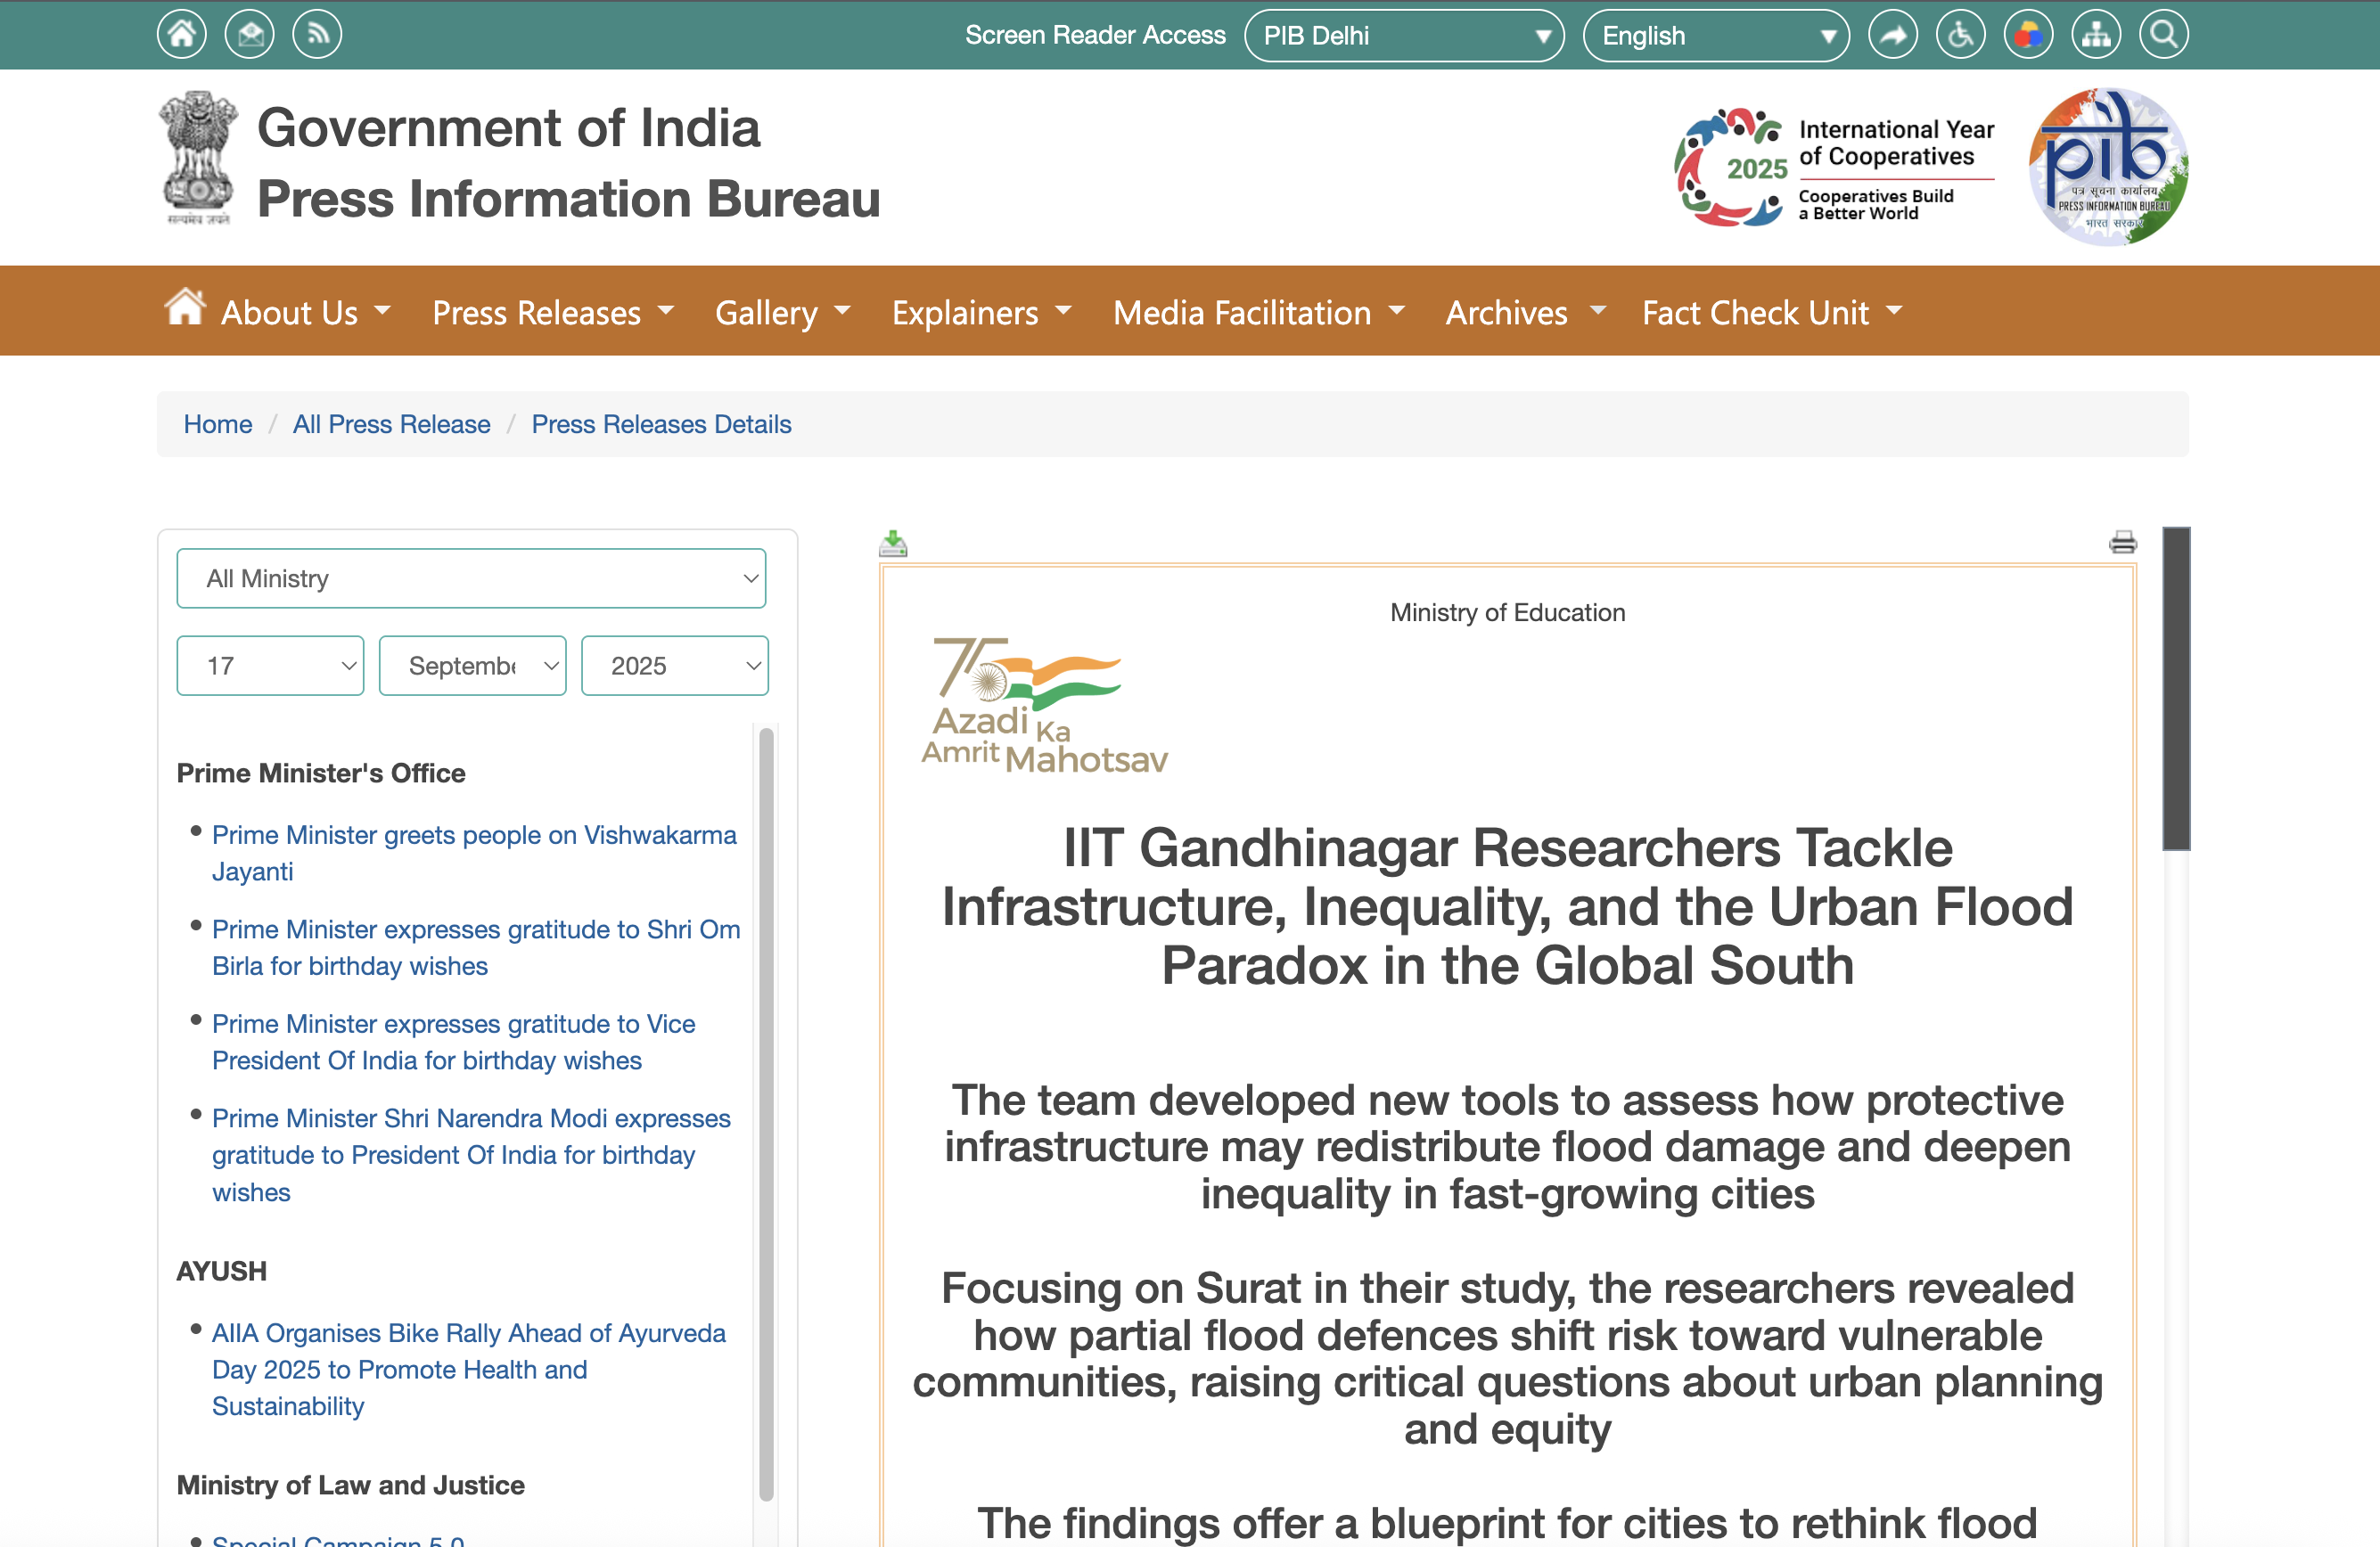The width and height of the screenshot is (2380, 1547).
Task: Click the Screen Reader Access link
Action: tap(1095, 35)
